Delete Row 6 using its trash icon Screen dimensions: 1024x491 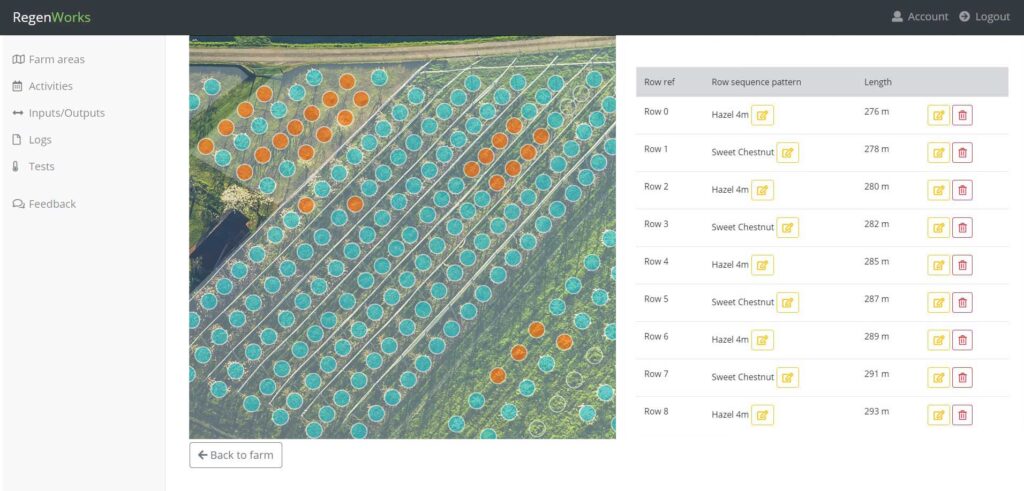(x=962, y=340)
